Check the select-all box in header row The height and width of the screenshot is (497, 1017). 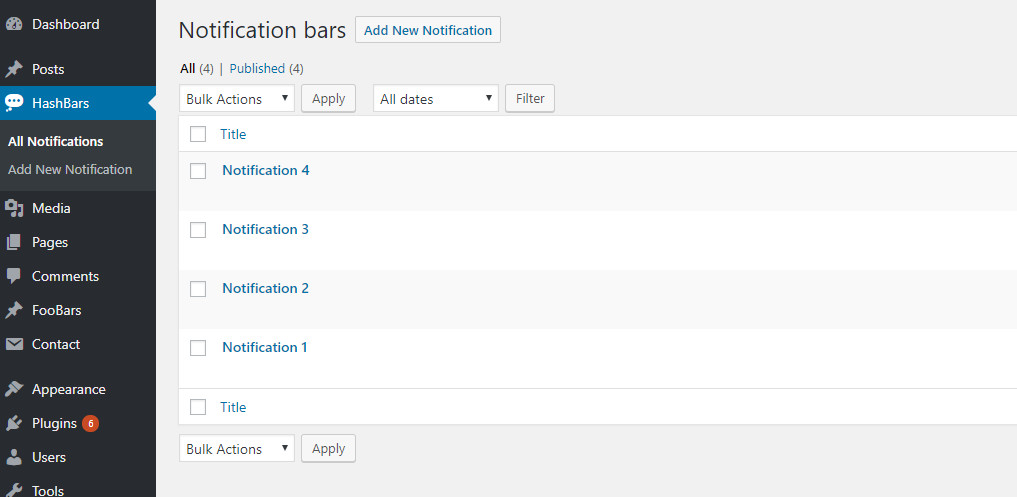[198, 134]
